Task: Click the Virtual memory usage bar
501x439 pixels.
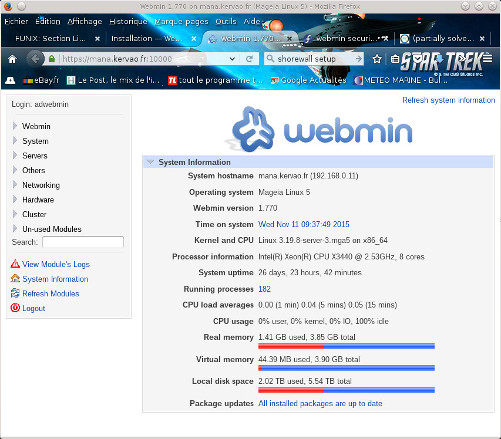Action: (346, 368)
